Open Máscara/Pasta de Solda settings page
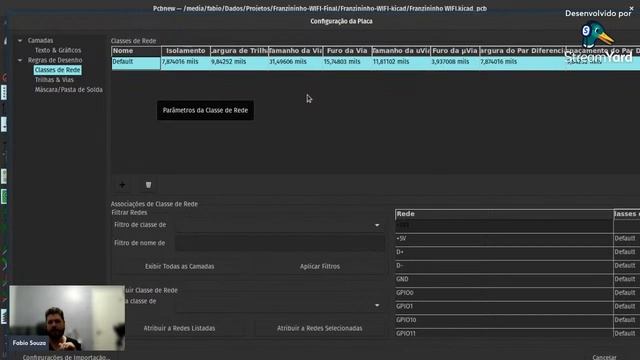This screenshot has height=360, width=640. tap(69, 89)
